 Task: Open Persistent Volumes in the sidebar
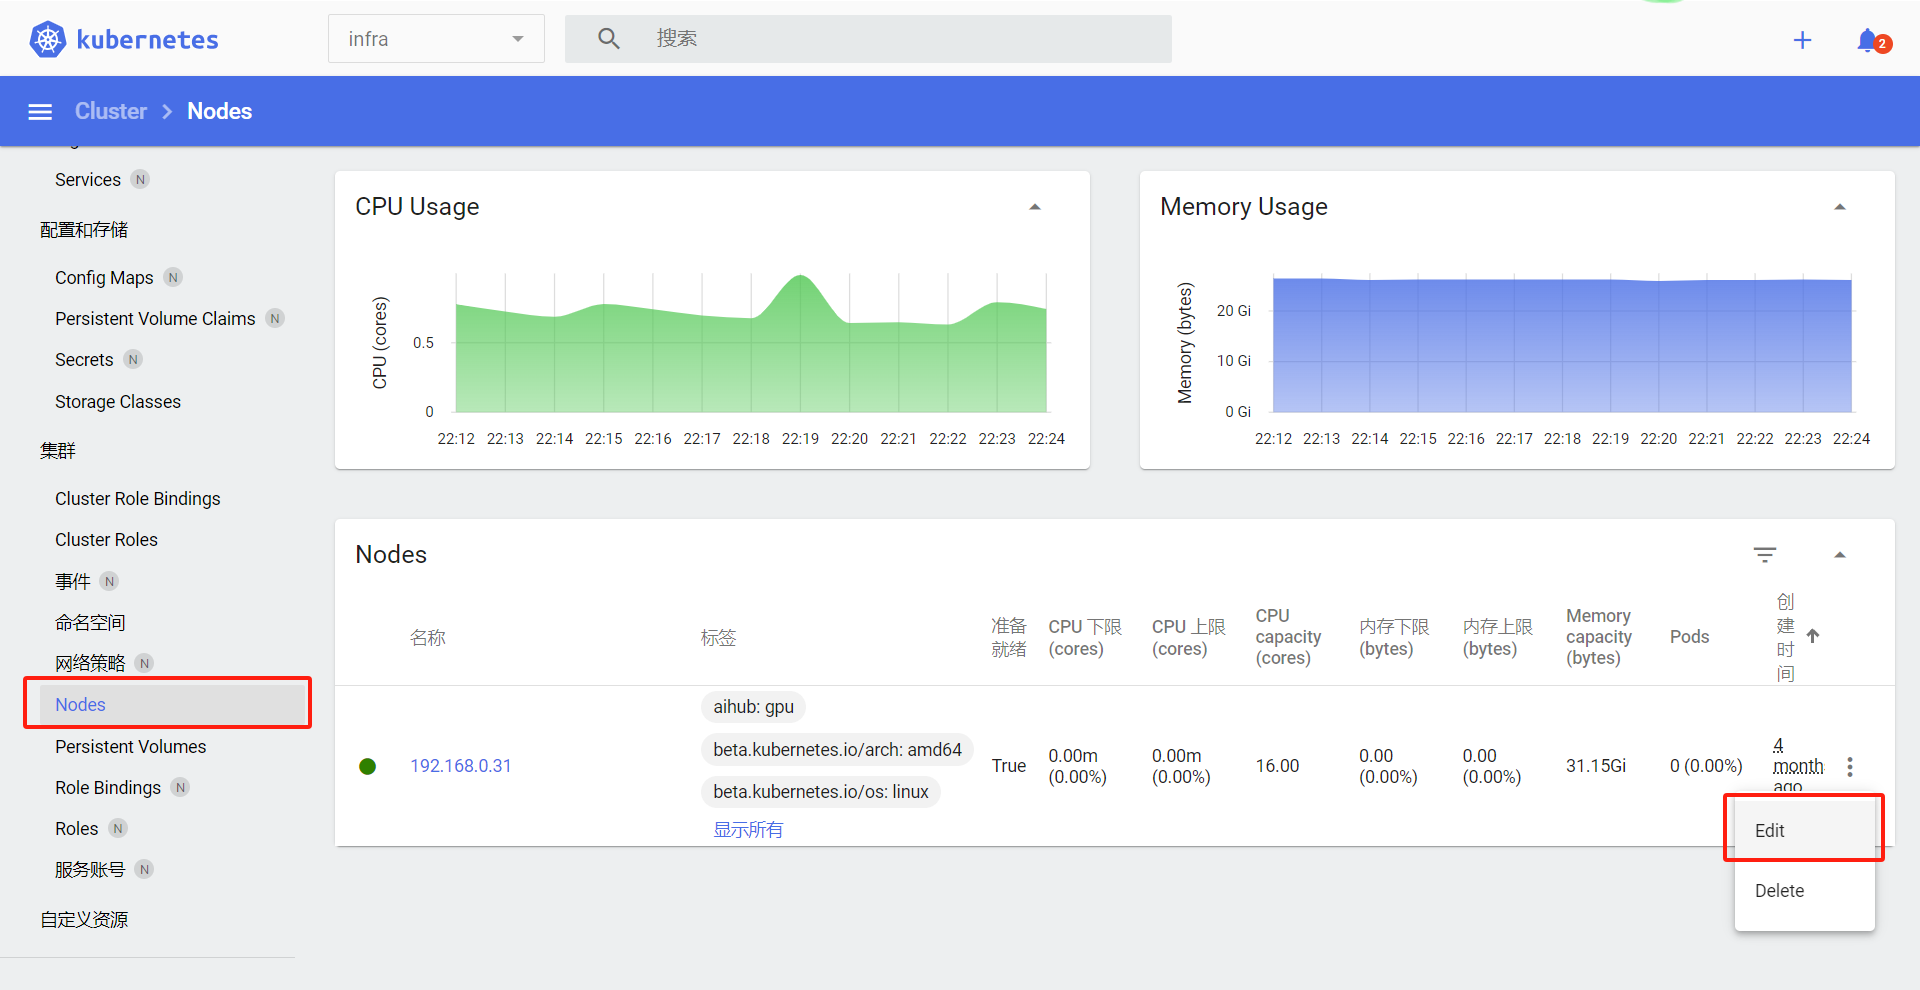[x=131, y=747]
